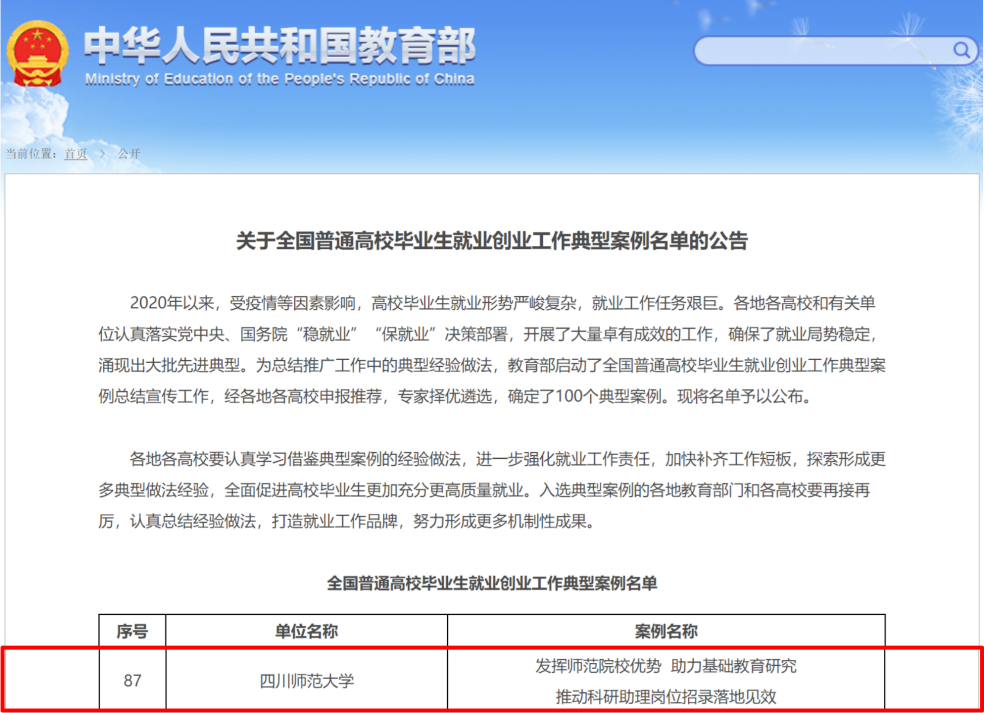
Task: Click the national emblem logo
Action: tap(37, 55)
